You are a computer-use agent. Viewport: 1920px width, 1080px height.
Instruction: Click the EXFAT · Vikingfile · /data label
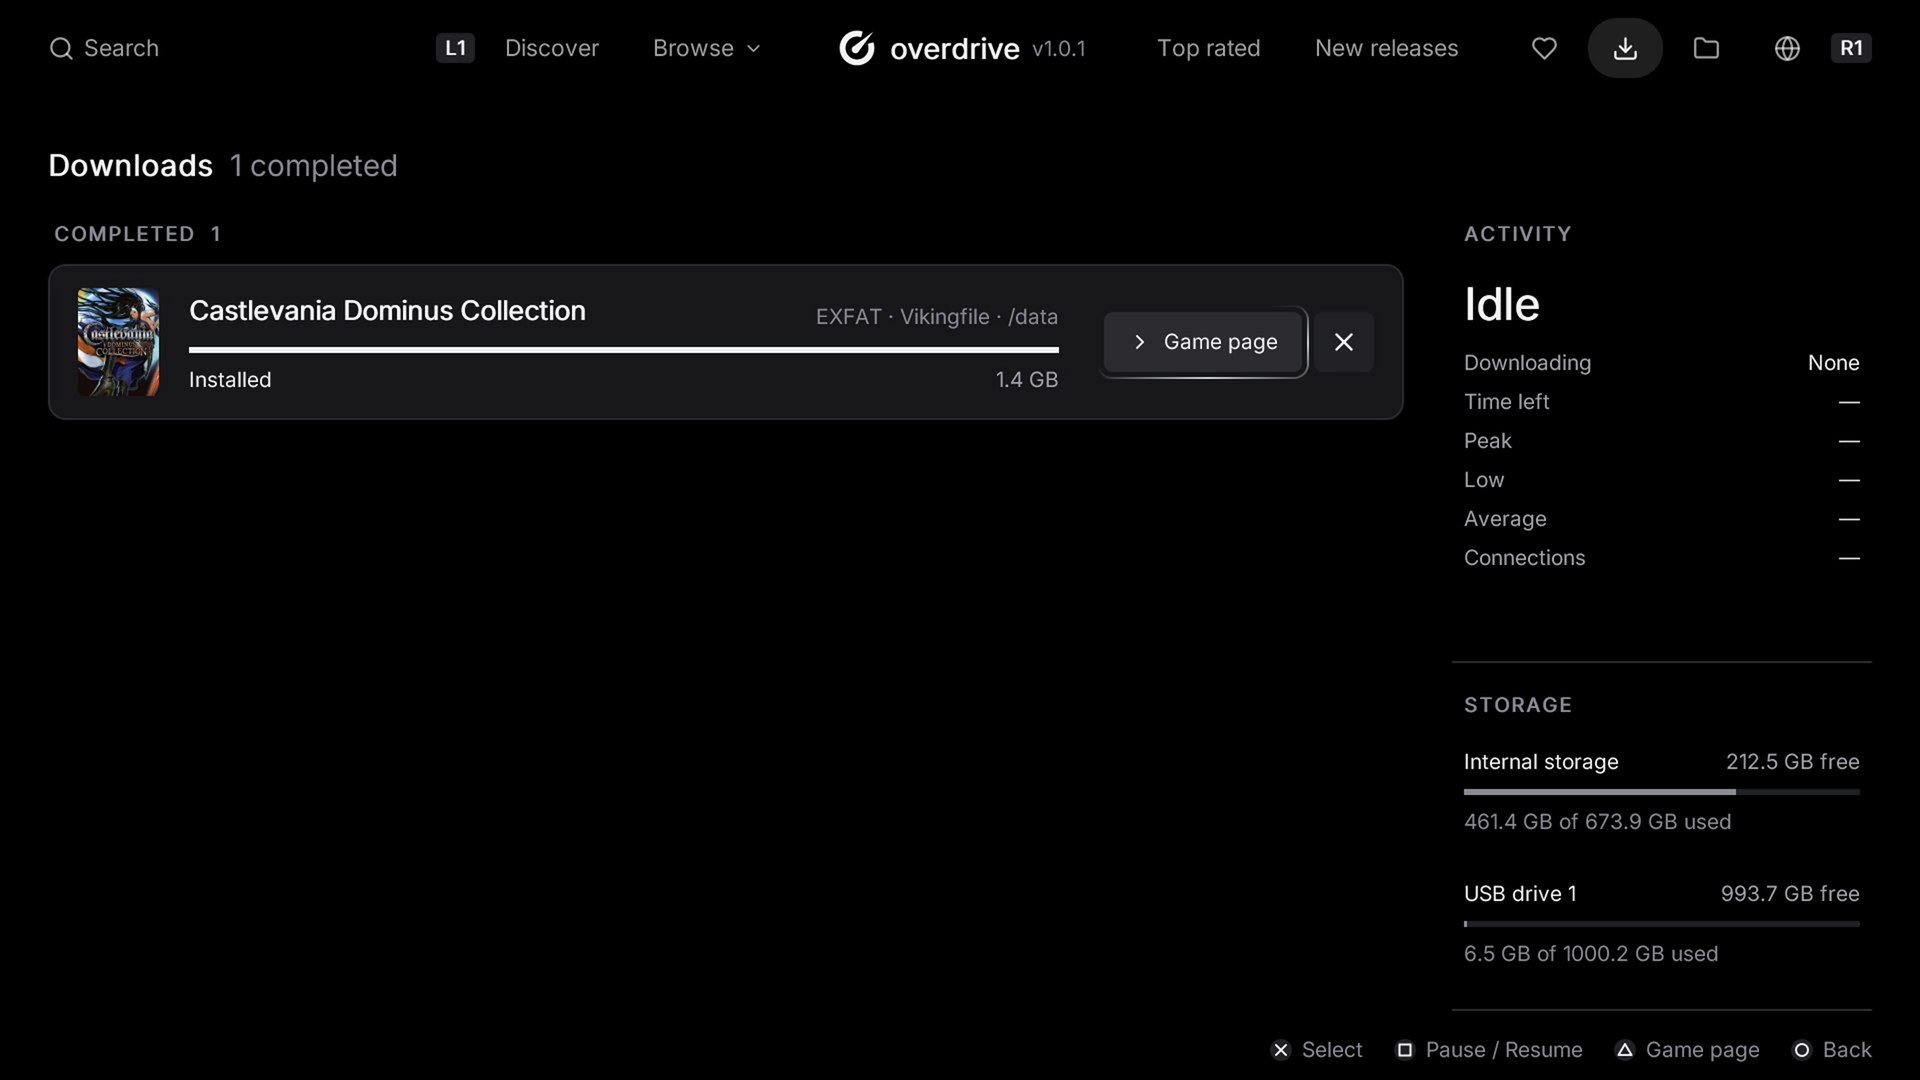pos(936,317)
